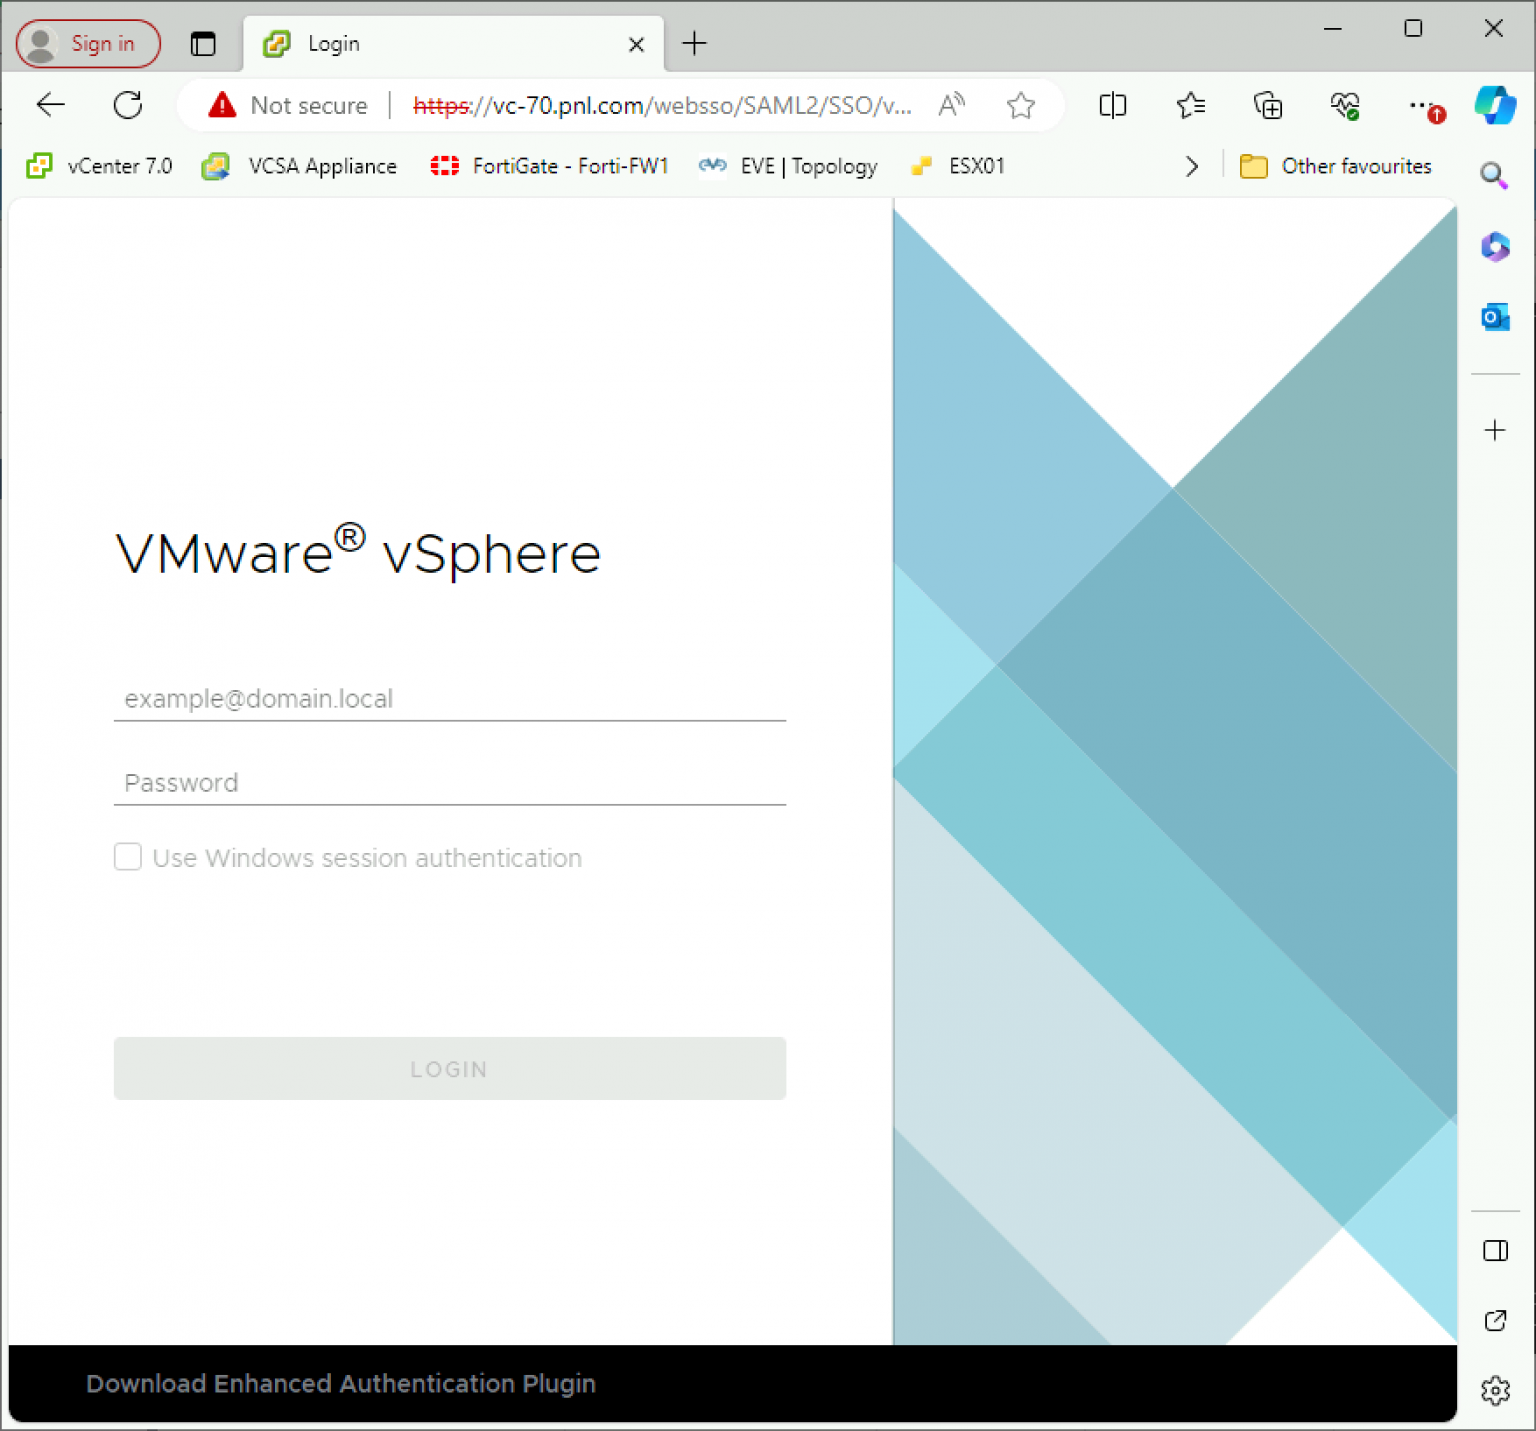Open the vCenter 7.0 bookmark
1536x1431 pixels.
100,166
